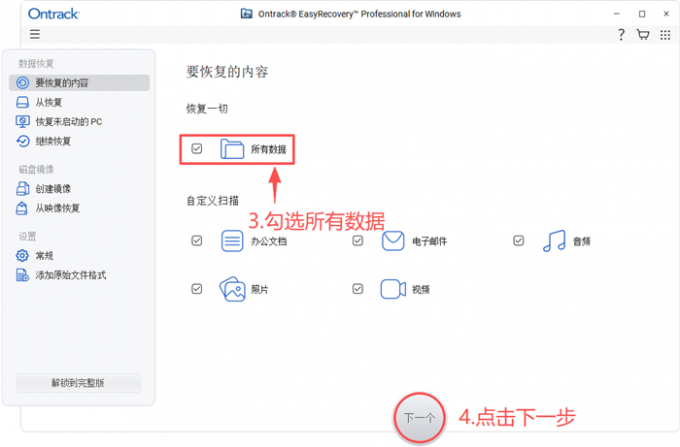Click the 从恢复 drive icon
Image resolution: width=680 pixels, height=447 pixels.
[23, 102]
